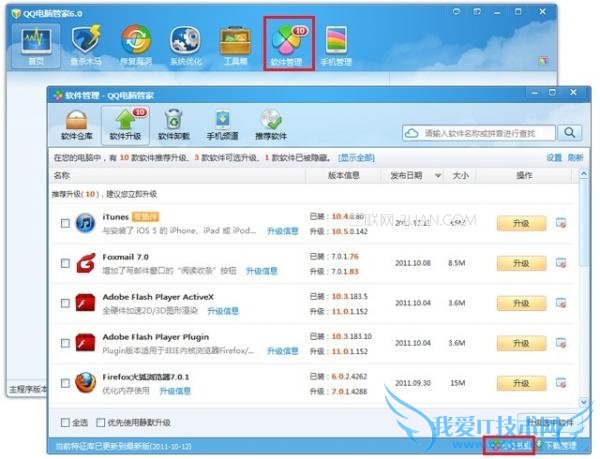Image resolution: width=600 pixels, height=459 pixels.
Task: Click the feedback icon in main title bar
Action: click(x=456, y=11)
